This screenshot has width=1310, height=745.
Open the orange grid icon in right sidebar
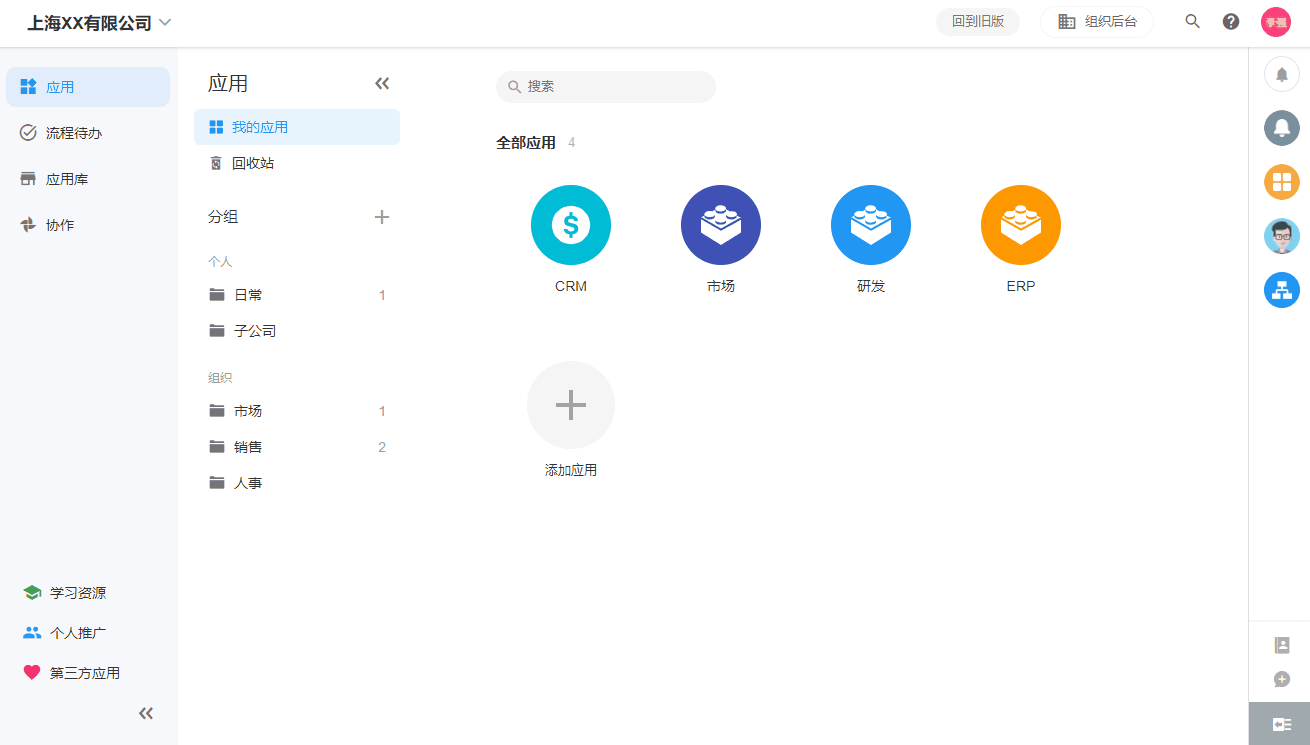(x=1281, y=182)
